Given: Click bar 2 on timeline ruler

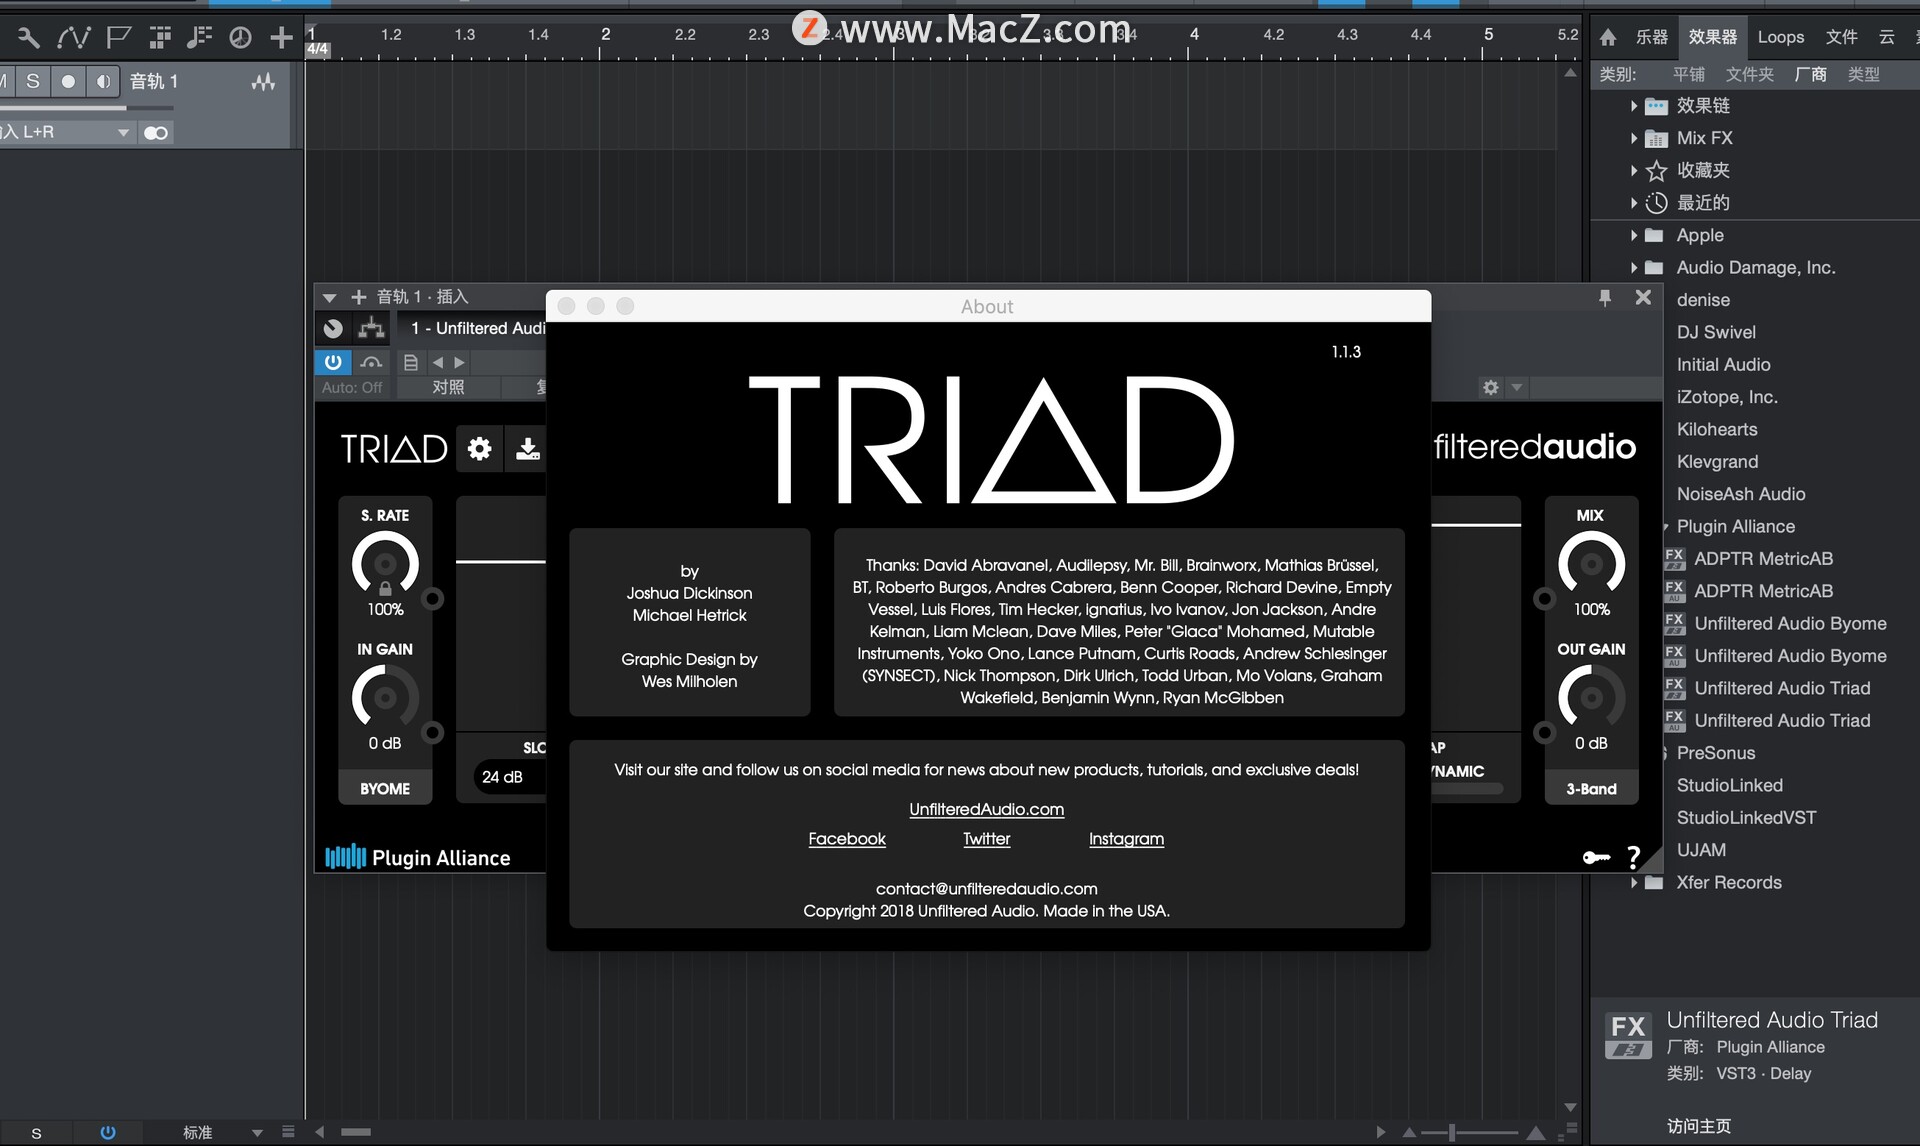Looking at the screenshot, I should coord(605,35).
